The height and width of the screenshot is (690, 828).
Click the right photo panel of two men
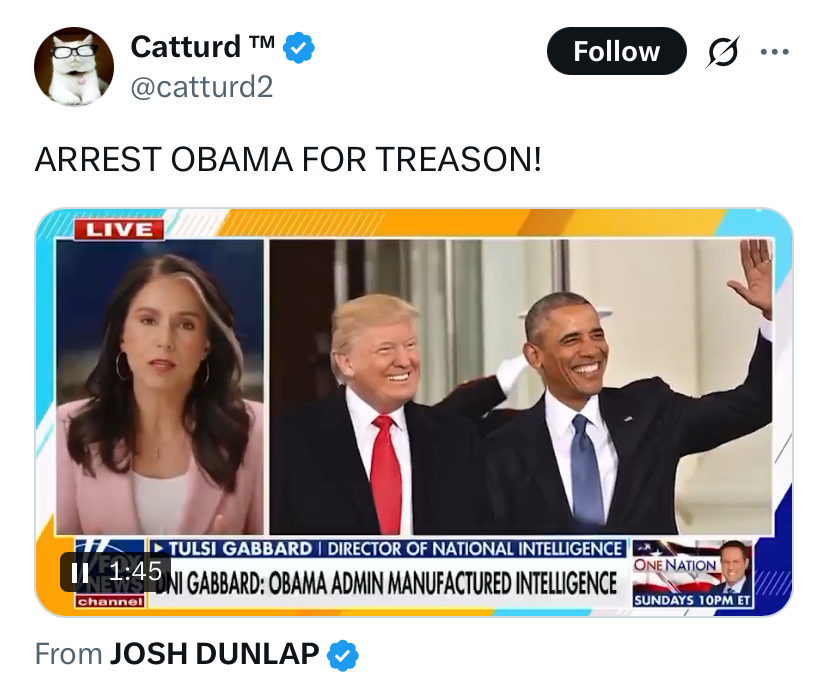click(521, 387)
